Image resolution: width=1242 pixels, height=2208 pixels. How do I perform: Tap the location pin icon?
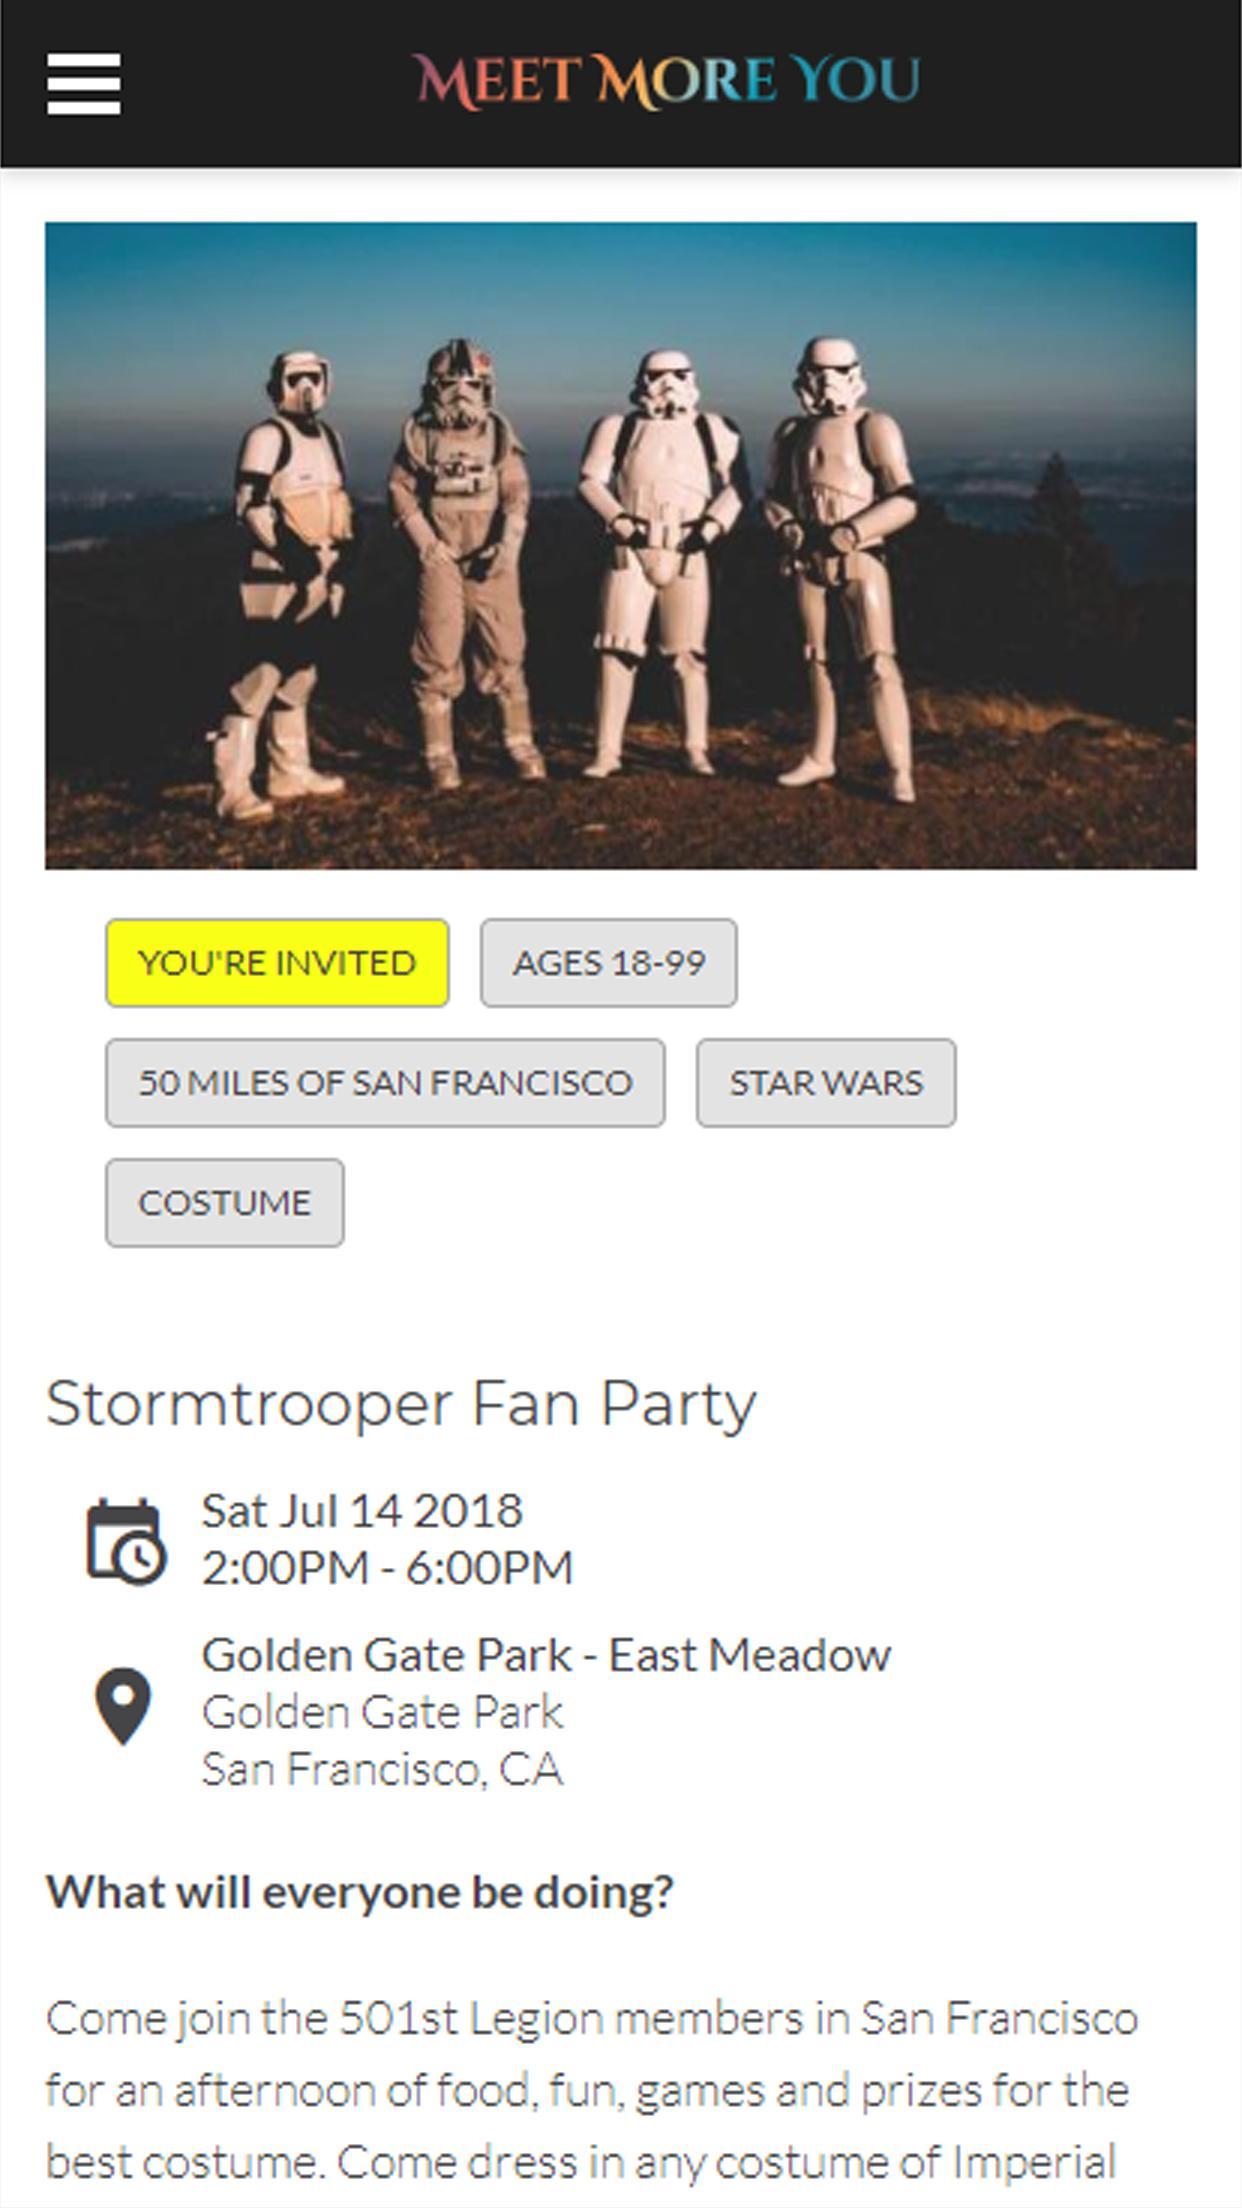pyautogui.click(x=123, y=1706)
